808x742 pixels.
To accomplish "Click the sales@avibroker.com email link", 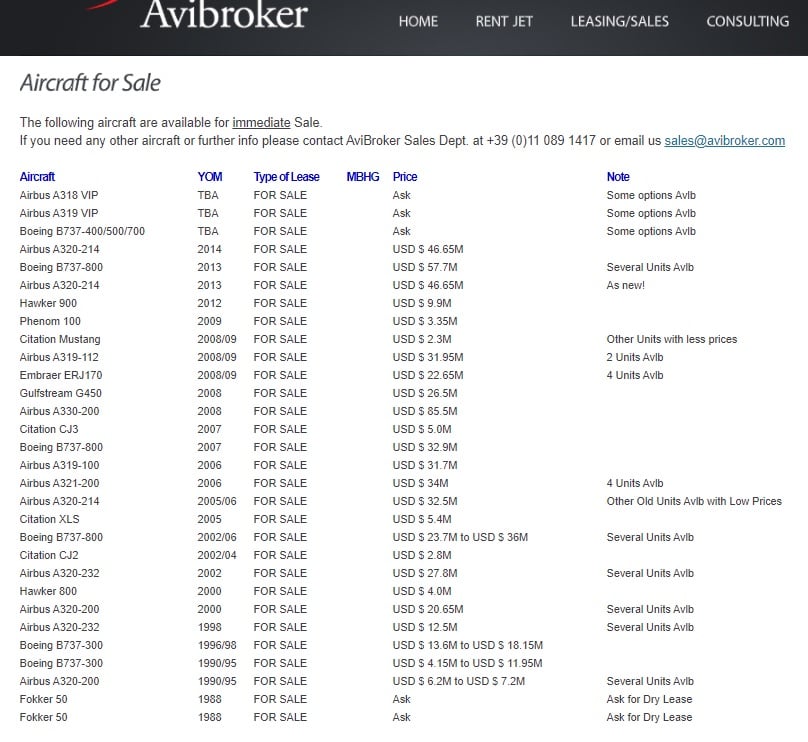I will [725, 141].
